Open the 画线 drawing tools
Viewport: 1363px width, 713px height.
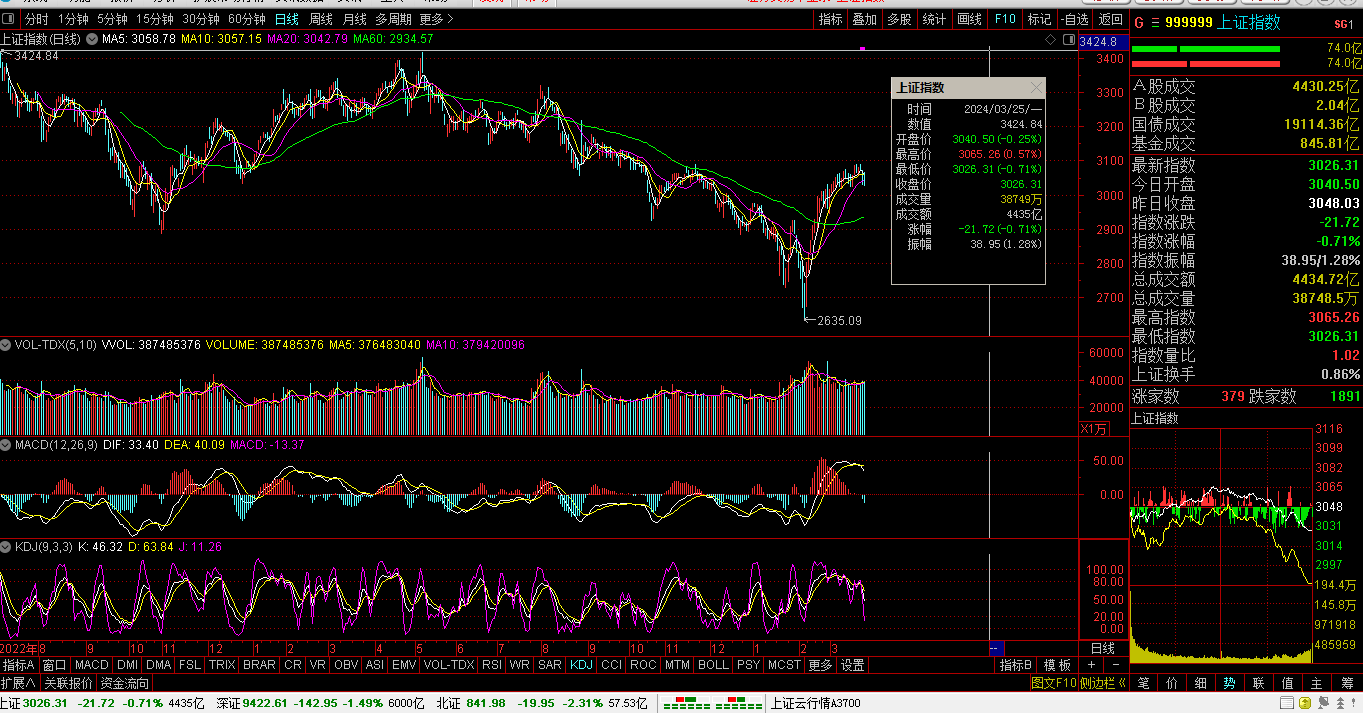point(969,19)
